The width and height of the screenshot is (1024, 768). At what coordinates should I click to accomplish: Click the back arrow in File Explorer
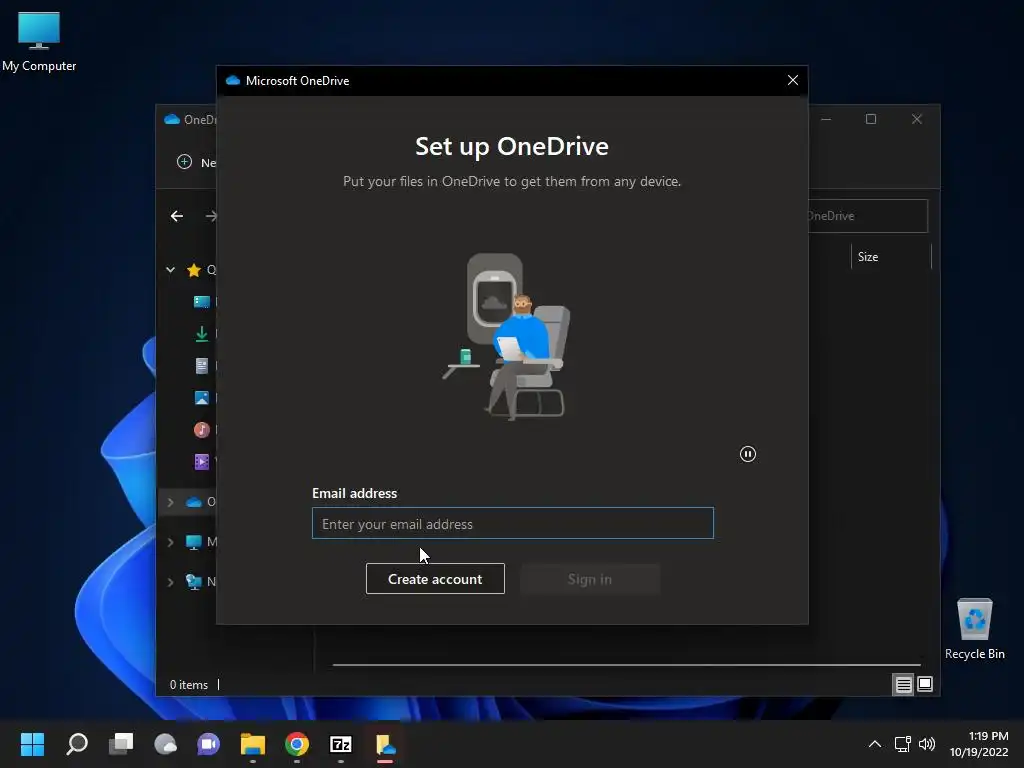coord(176,216)
